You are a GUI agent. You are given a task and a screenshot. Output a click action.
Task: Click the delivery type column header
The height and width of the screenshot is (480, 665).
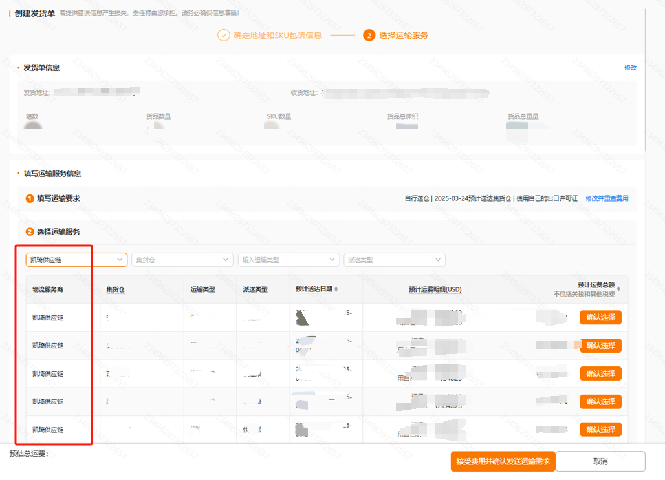point(255,290)
